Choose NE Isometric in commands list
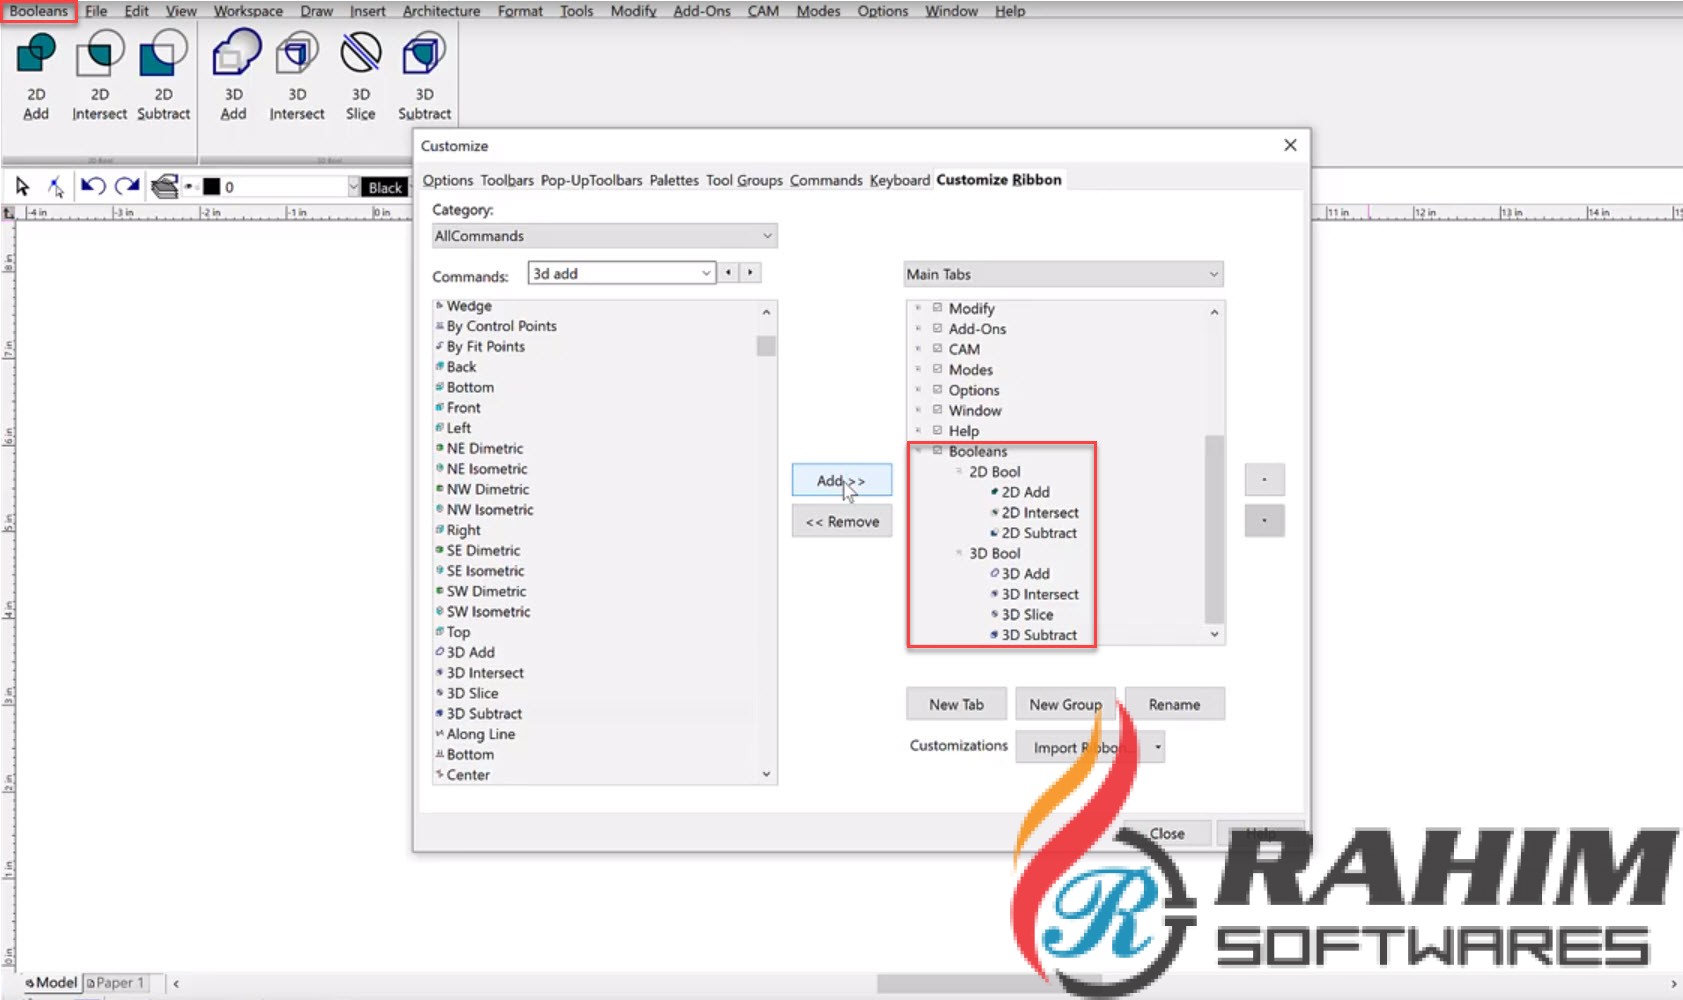 pos(487,469)
